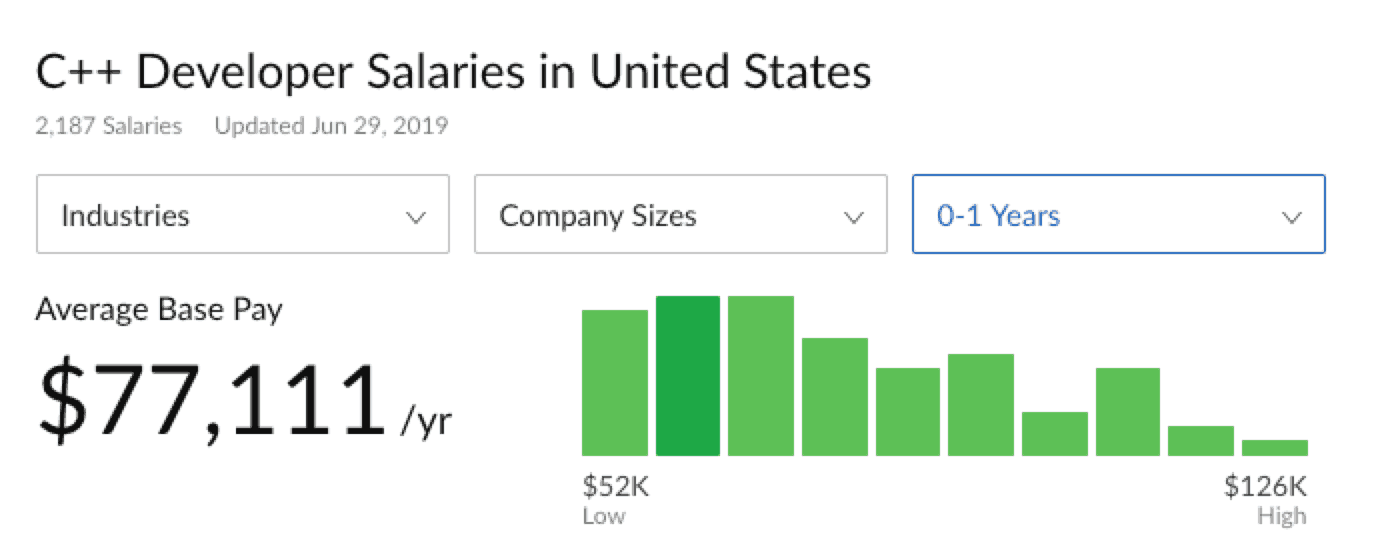Click the 2,187 Salaries count text
The image size is (1376, 546).
point(108,127)
